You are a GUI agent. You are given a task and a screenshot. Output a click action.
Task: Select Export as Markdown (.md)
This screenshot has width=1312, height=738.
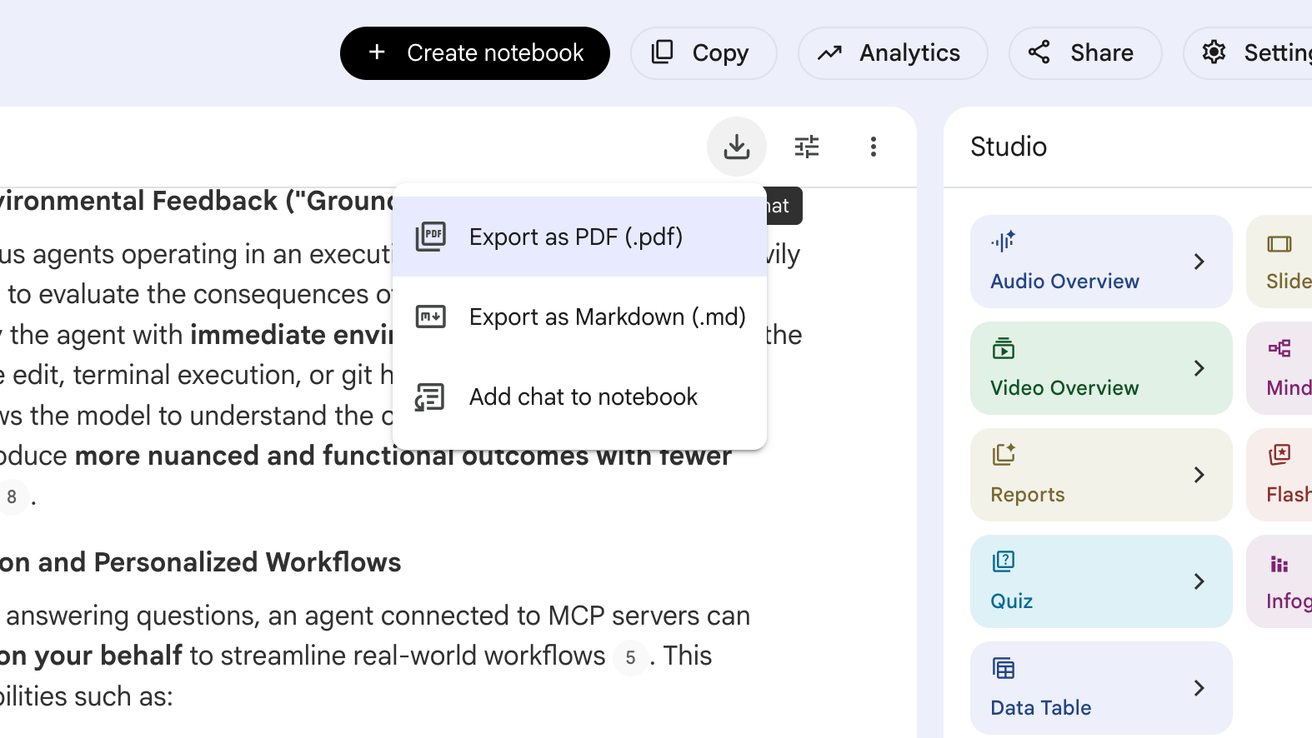(580, 317)
